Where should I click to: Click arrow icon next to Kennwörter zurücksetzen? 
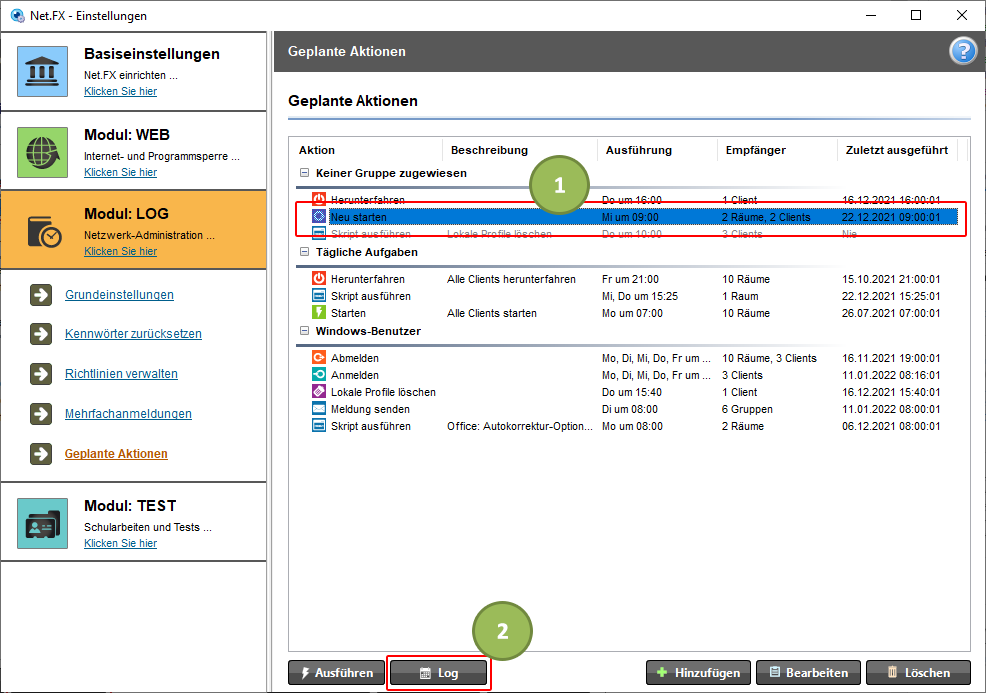41,334
